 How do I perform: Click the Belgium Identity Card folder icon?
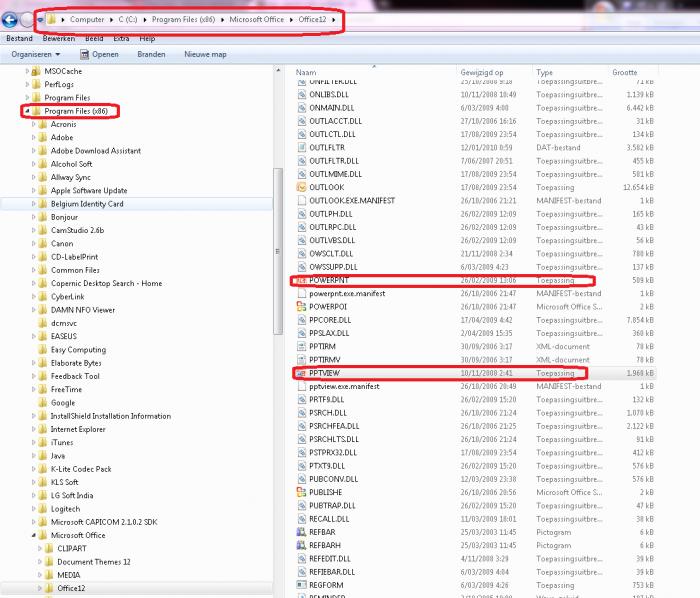point(43,204)
